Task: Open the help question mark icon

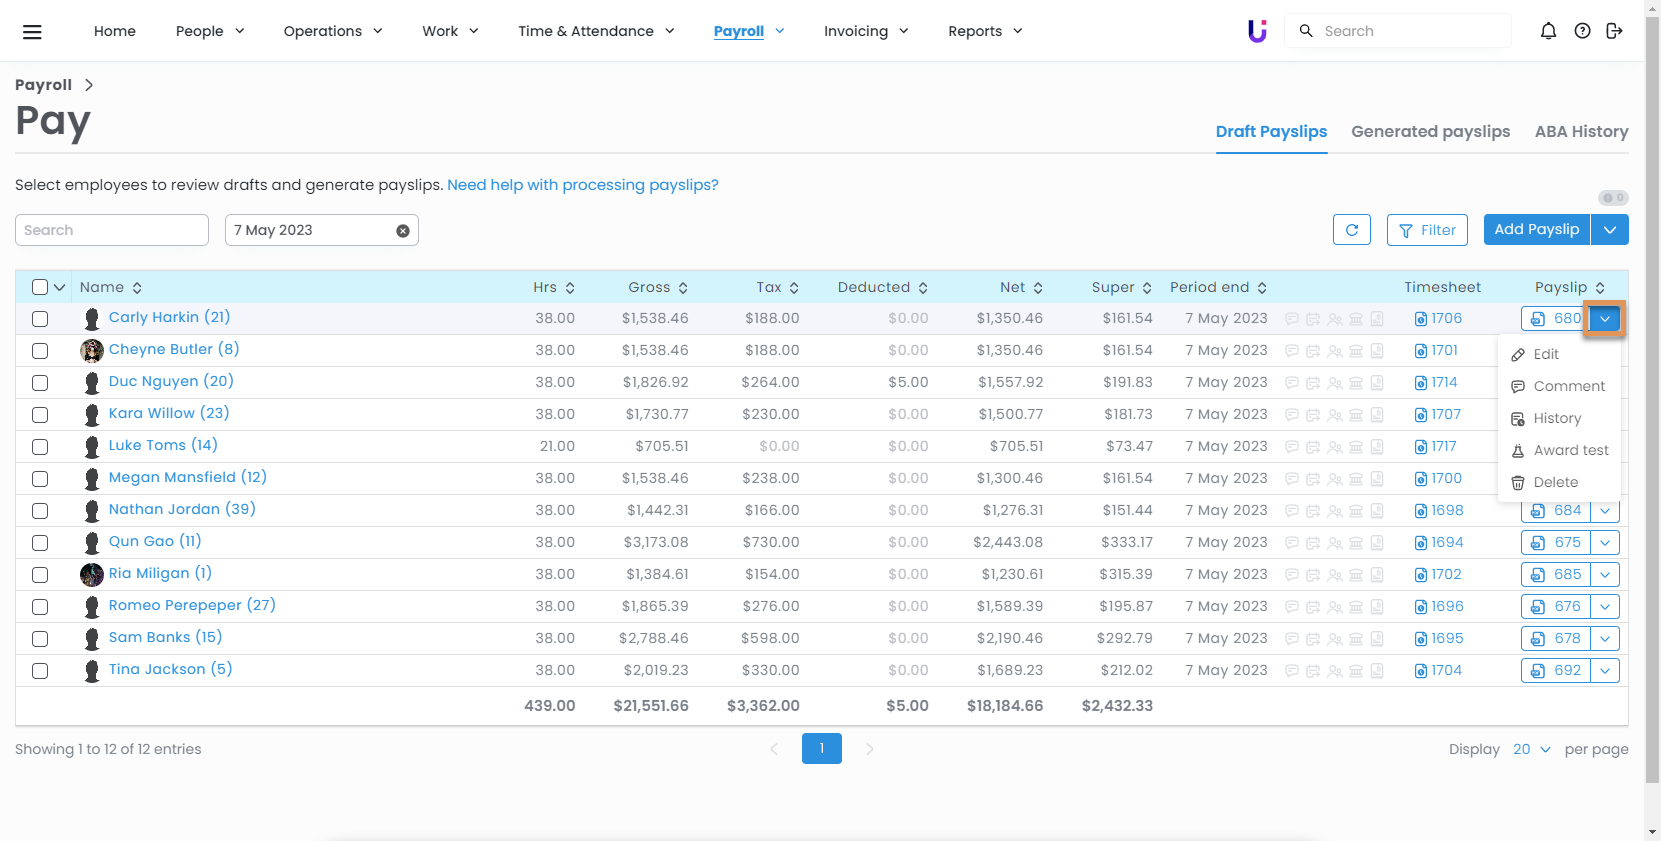Action: point(1582,31)
